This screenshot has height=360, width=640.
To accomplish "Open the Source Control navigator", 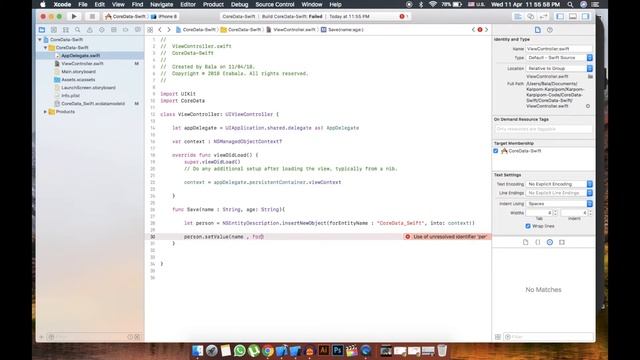I will 54,30.
